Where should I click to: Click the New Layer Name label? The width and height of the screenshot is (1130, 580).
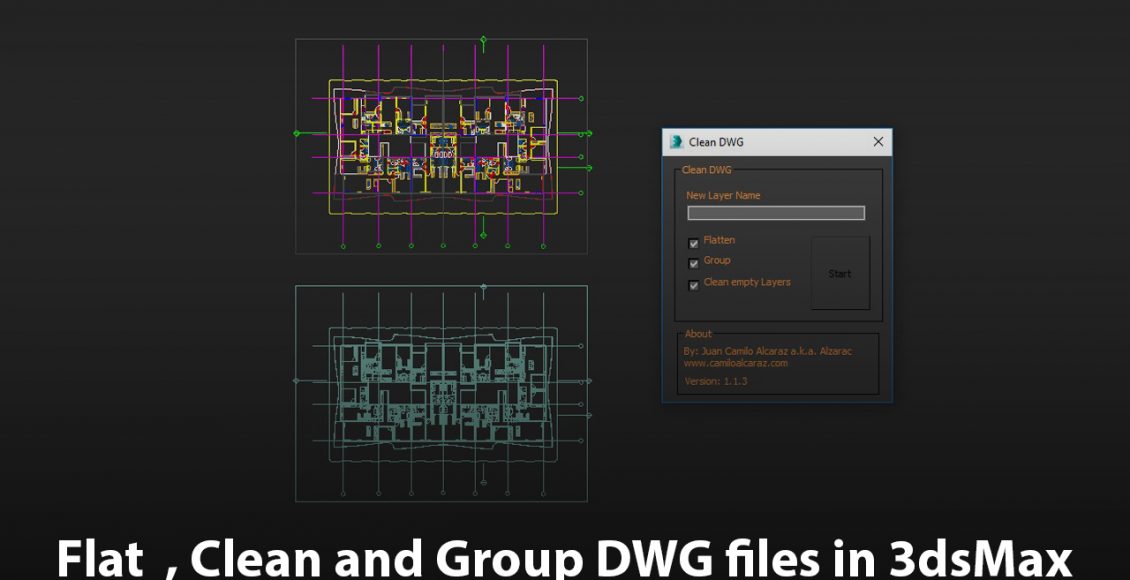[x=723, y=196]
